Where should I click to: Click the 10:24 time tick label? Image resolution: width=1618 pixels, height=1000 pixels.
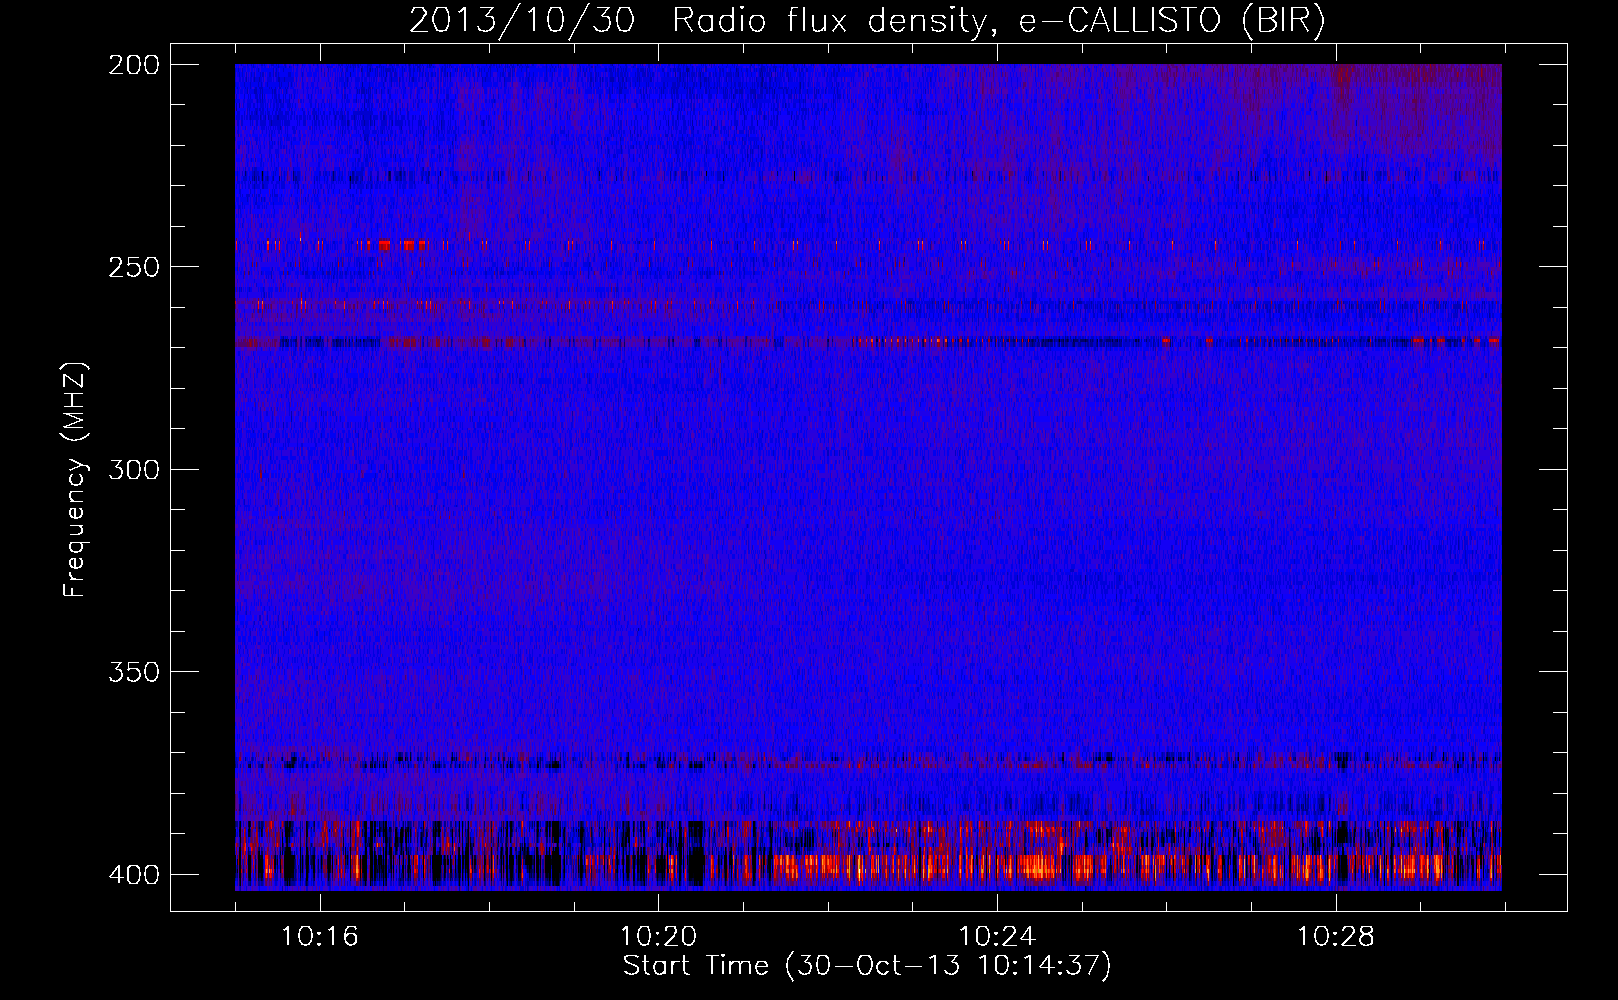(997, 937)
